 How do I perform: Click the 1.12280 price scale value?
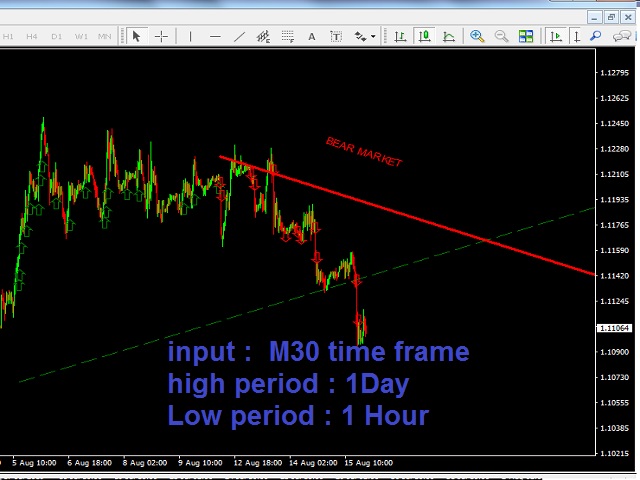pyautogui.click(x=615, y=149)
